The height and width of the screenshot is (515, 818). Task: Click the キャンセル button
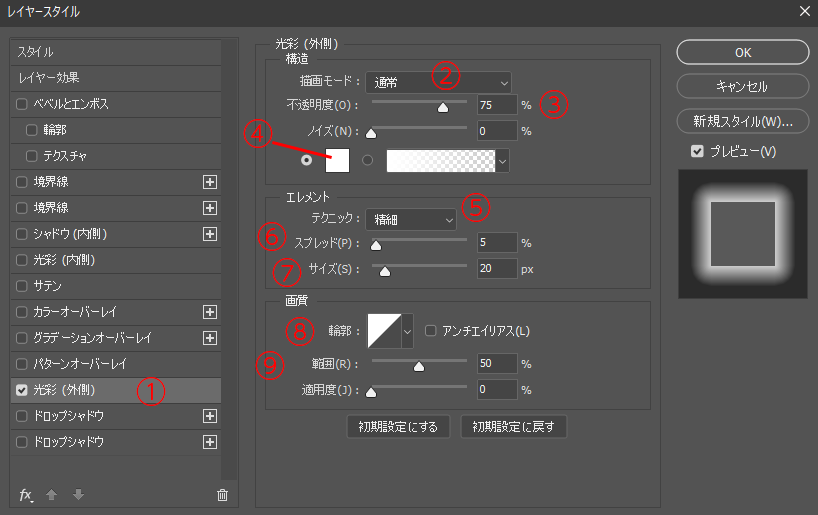[743, 87]
